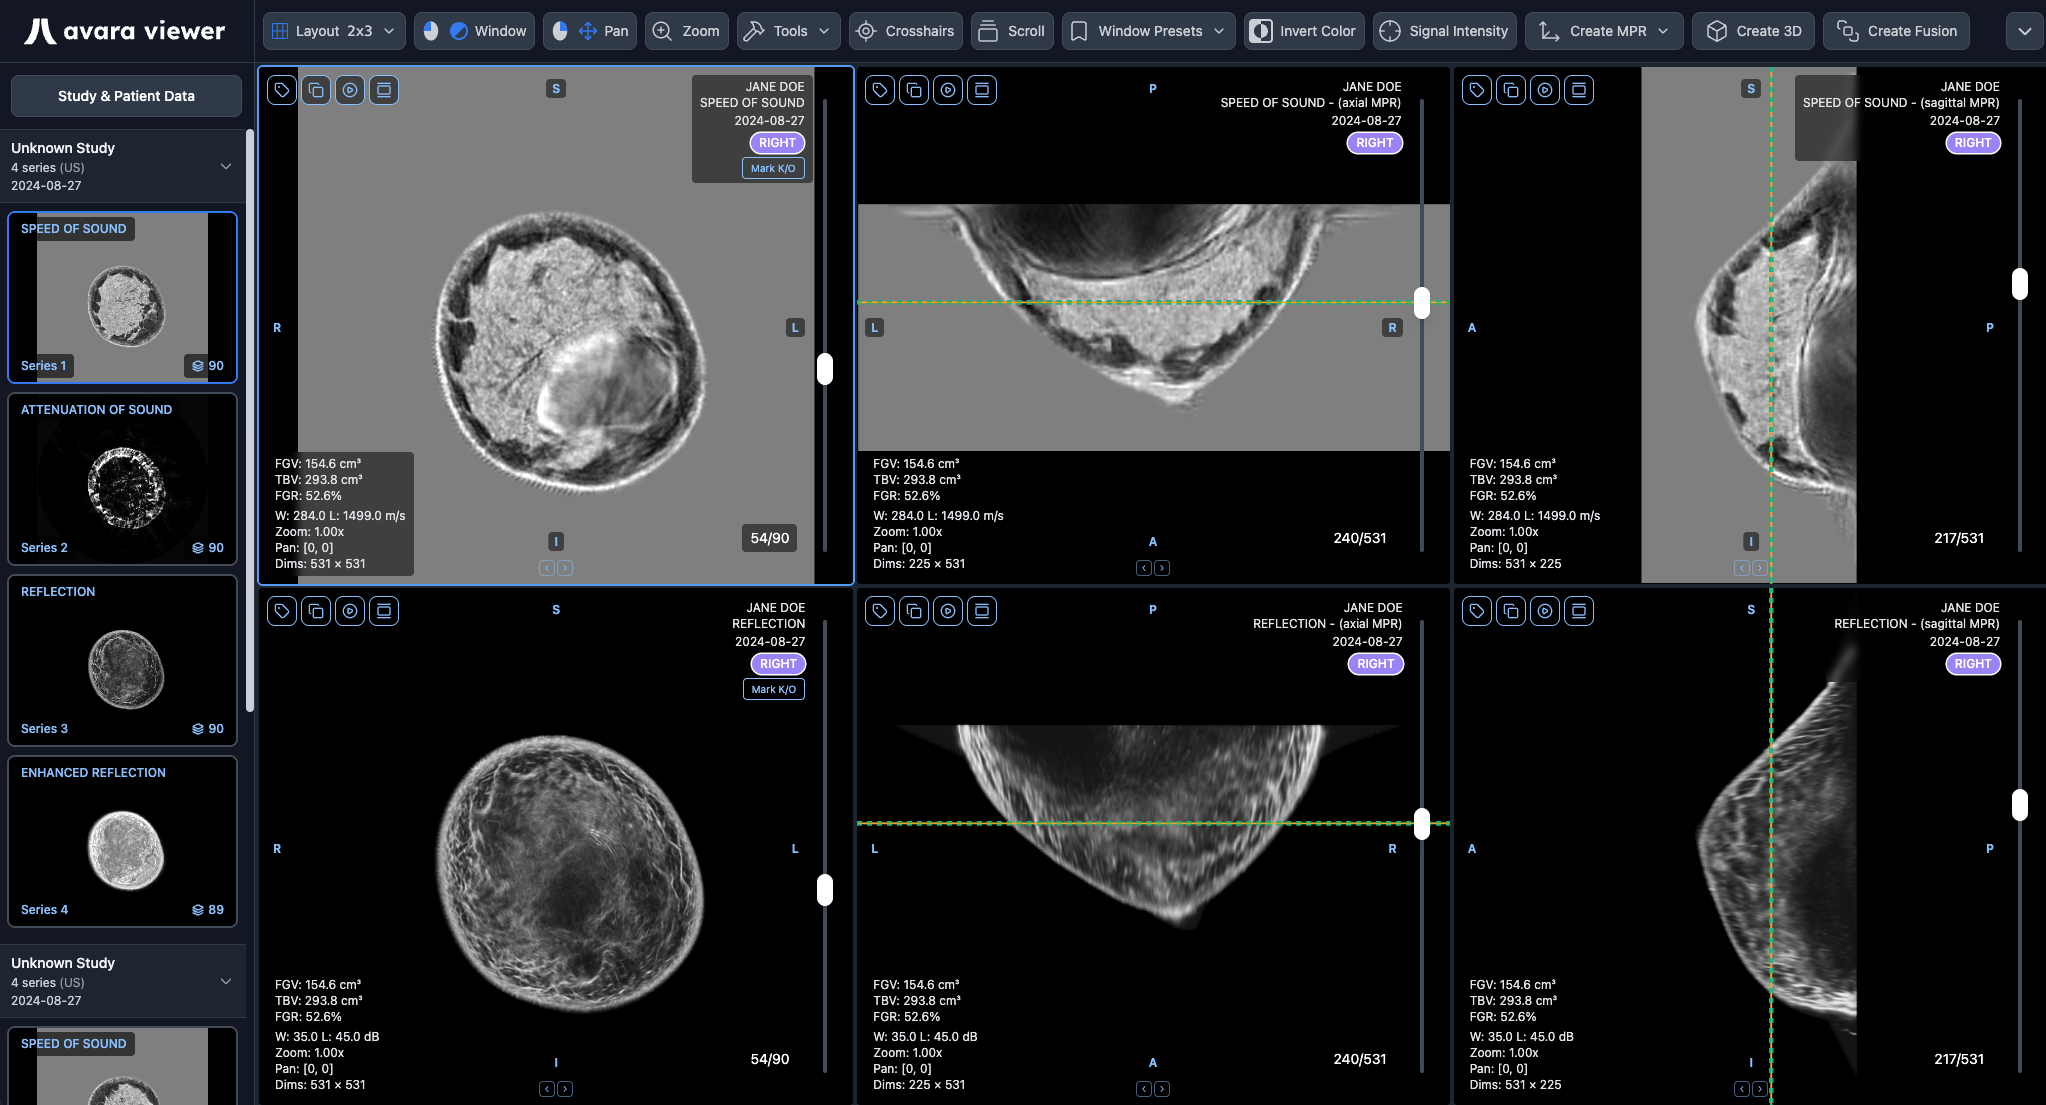
Task: Click fullscreen icon in Speed of Sound sagittal MPR viewport
Action: pos(1579,90)
